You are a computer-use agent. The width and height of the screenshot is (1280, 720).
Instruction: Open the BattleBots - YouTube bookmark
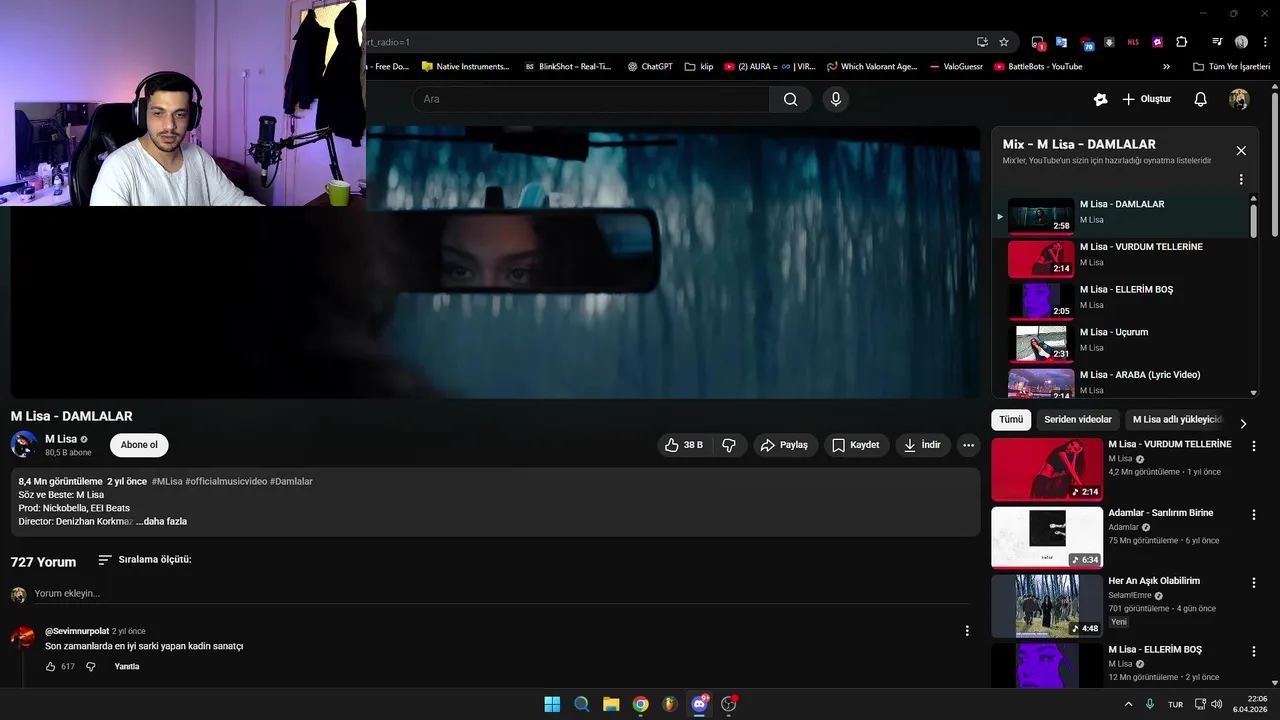[1038, 67]
